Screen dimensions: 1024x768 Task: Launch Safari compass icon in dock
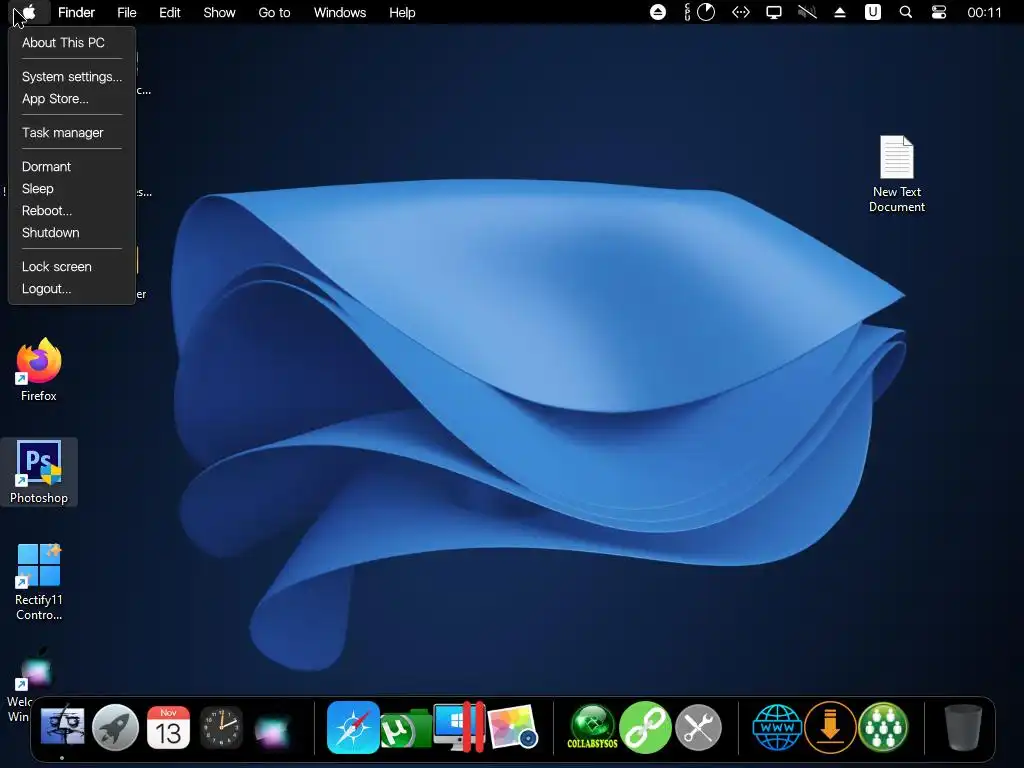pyautogui.click(x=353, y=728)
